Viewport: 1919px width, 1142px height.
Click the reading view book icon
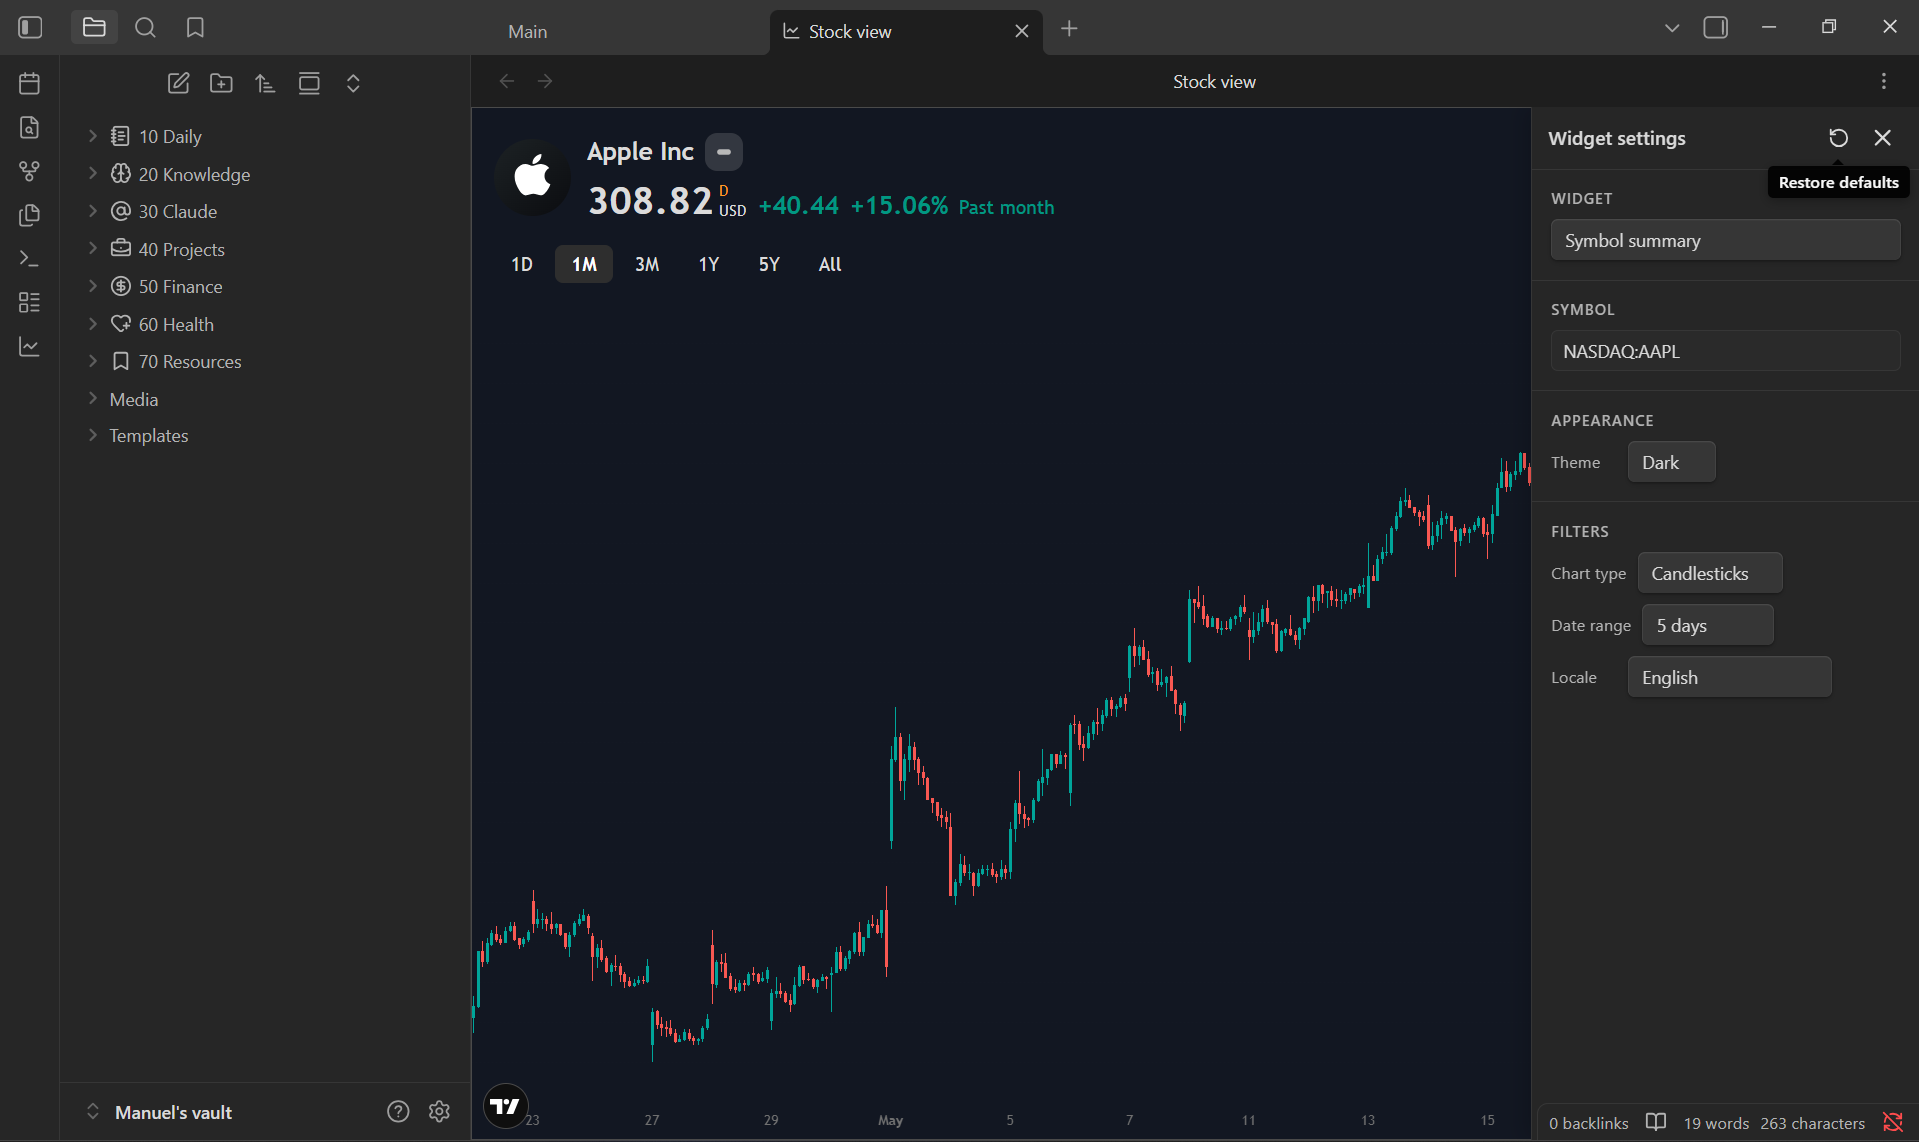1656,1122
